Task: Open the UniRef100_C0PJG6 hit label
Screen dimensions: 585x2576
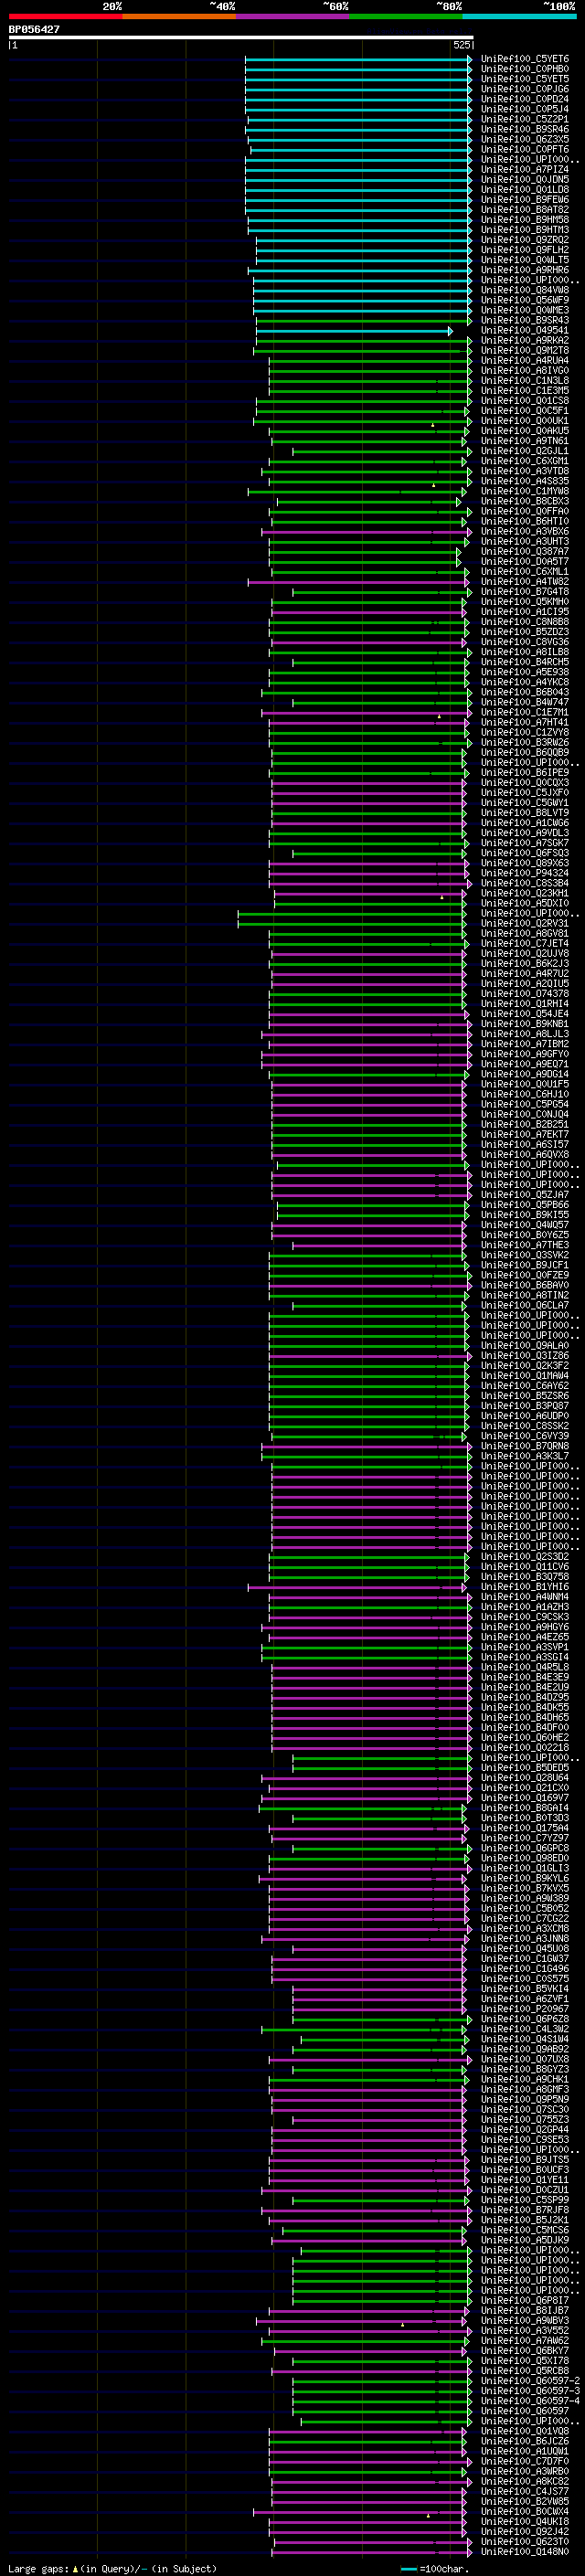Action: tap(525, 89)
